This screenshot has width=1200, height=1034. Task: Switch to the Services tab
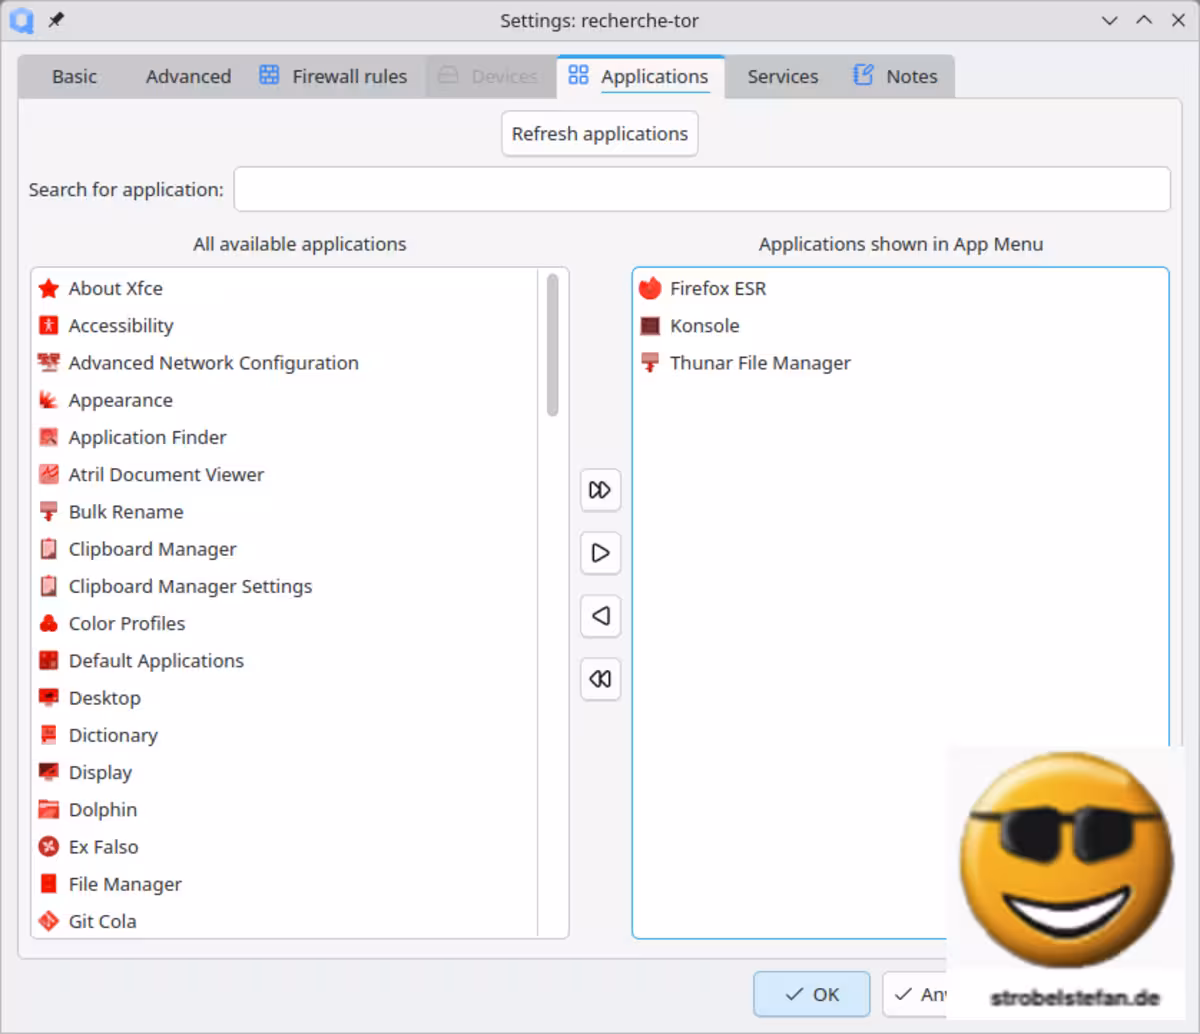click(782, 76)
